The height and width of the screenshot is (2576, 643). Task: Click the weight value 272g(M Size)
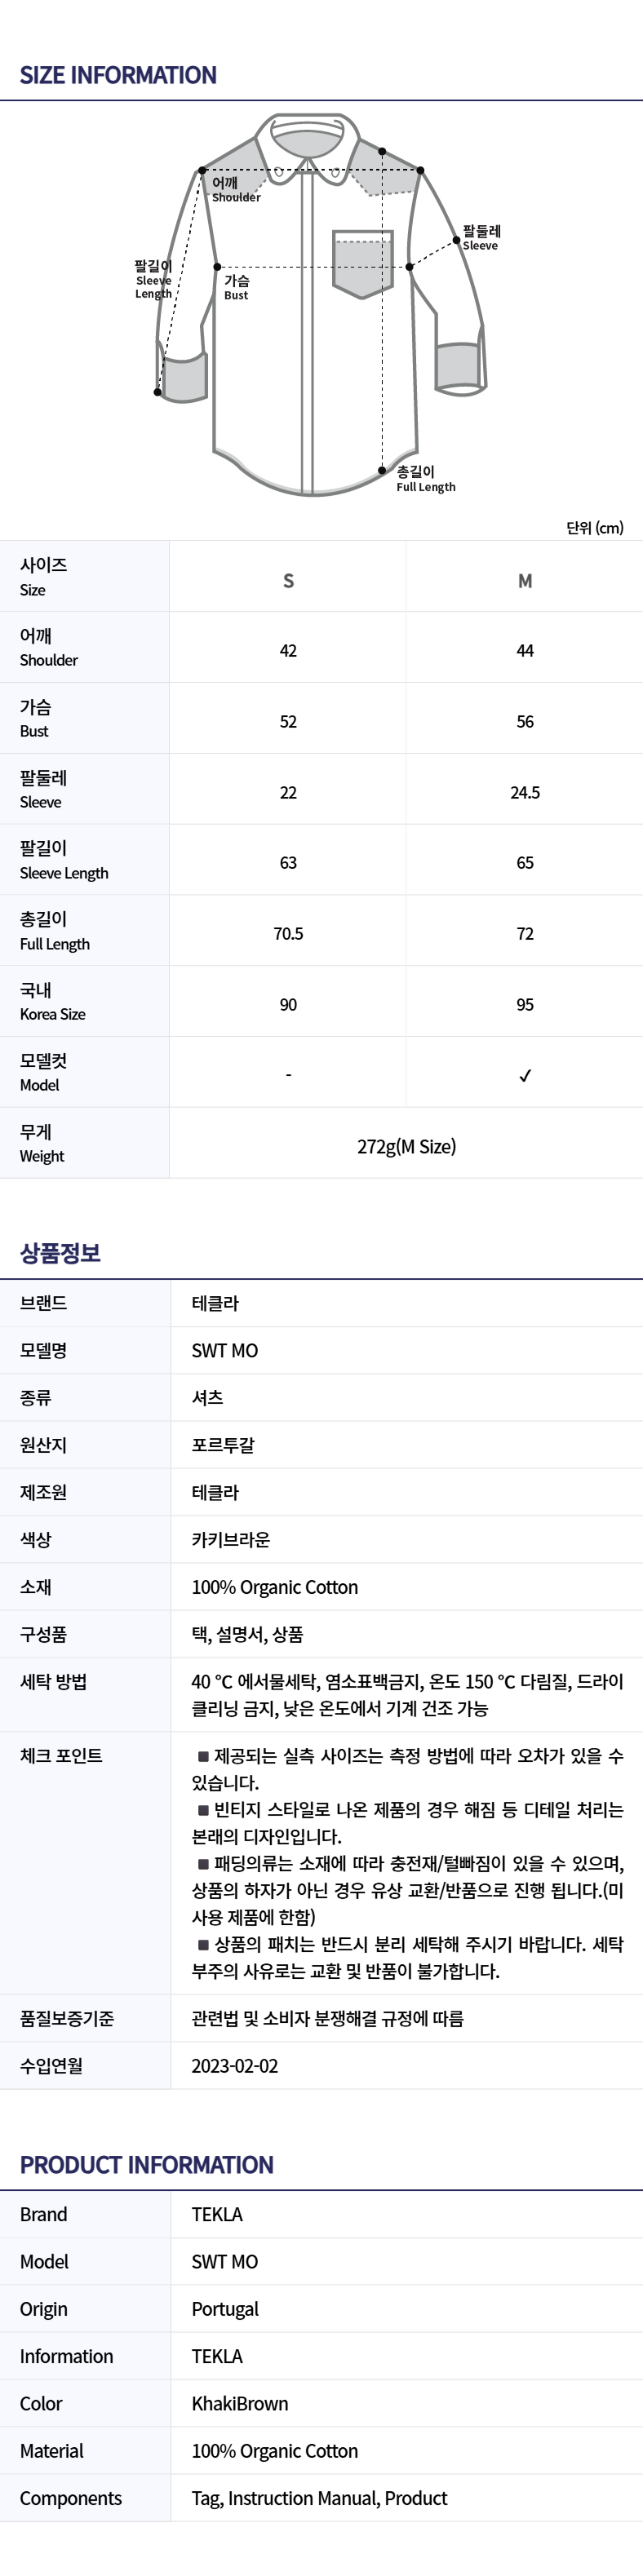[x=406, y=1147]
